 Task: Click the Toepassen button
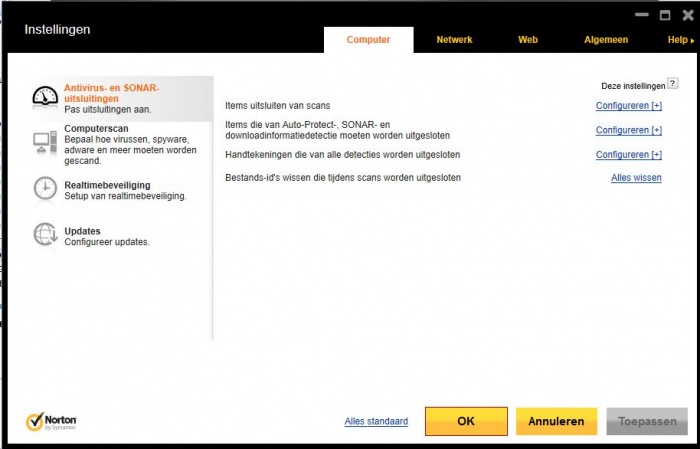tap(647, 421)
